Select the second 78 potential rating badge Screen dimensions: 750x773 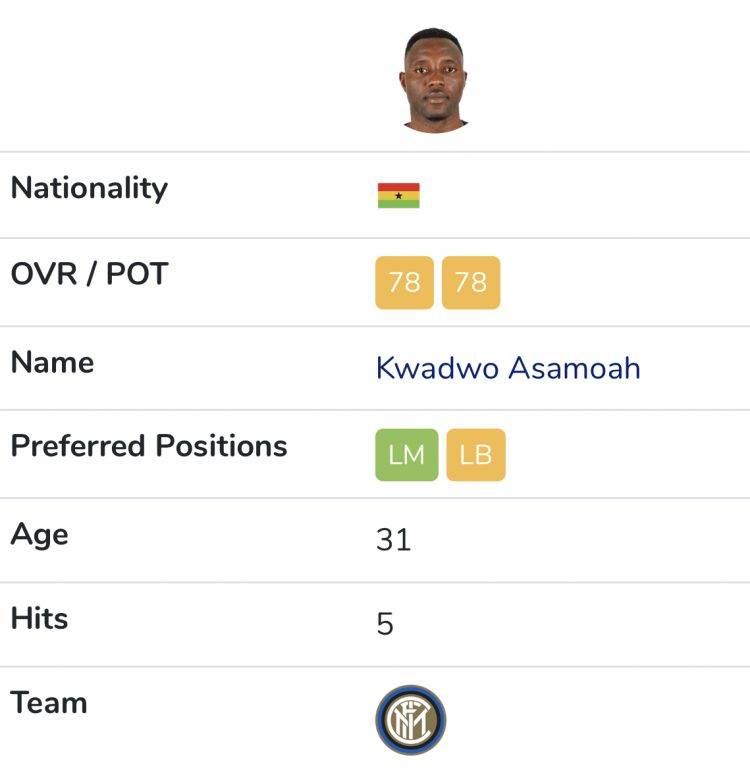(x=471, y=282)
